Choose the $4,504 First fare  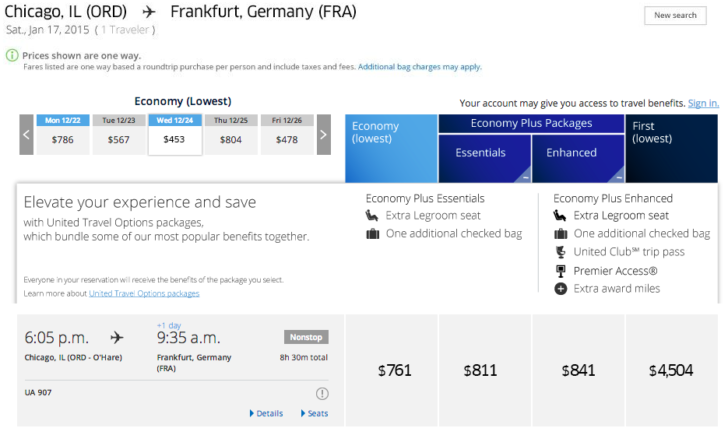671,370
